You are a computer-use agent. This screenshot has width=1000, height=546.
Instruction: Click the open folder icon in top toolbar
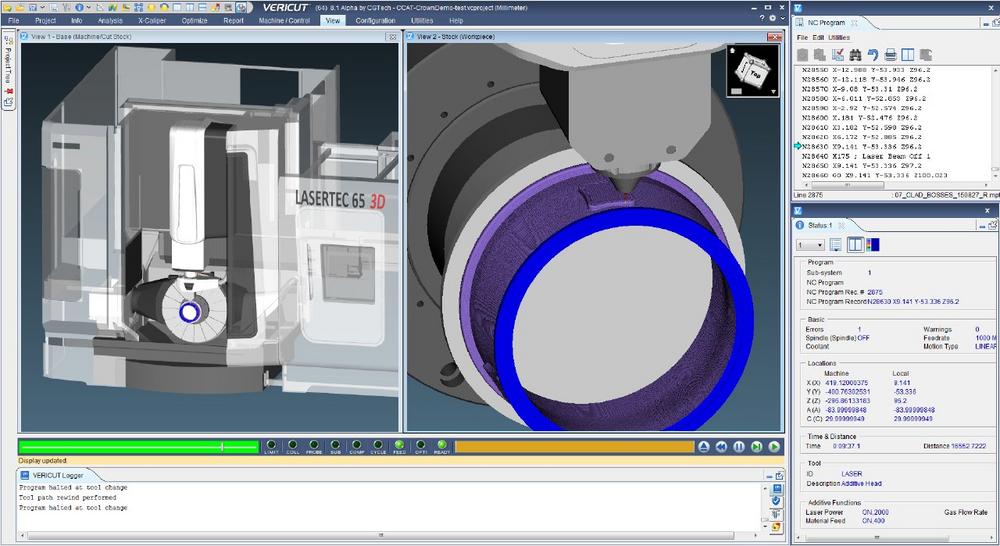(20, 7)
